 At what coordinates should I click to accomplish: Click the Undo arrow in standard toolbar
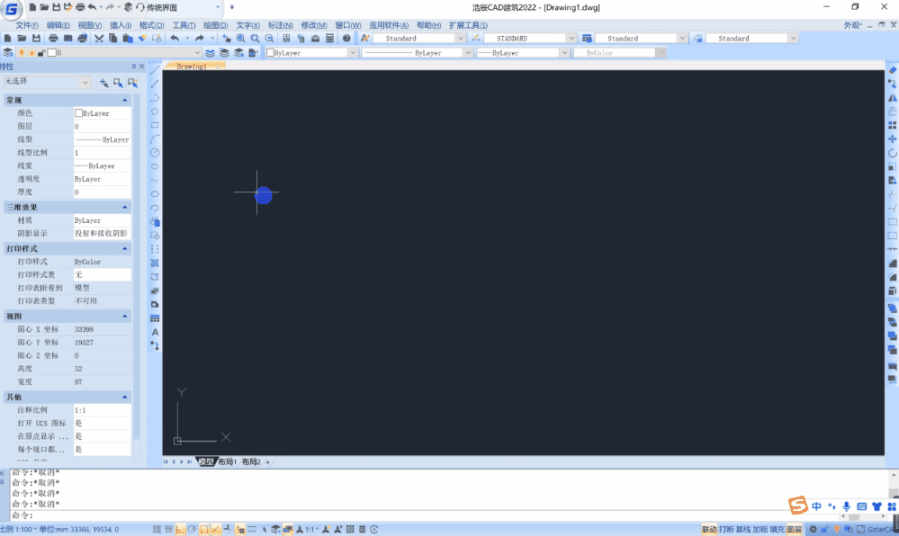coord(175,38)
